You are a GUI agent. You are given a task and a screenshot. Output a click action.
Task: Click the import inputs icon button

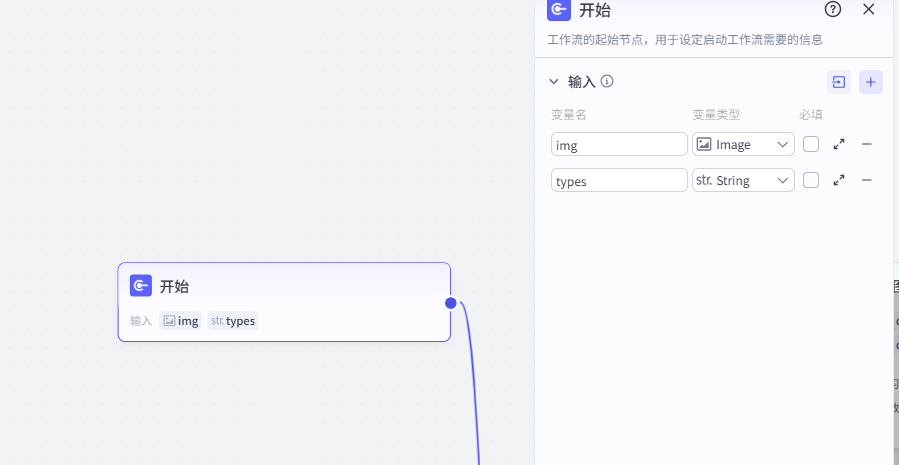coord(839,82)
